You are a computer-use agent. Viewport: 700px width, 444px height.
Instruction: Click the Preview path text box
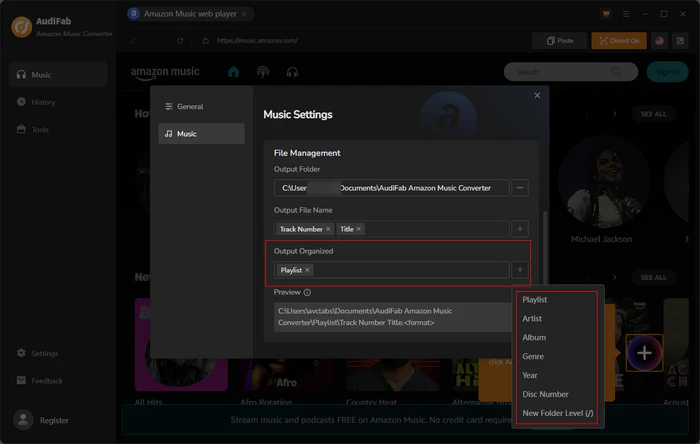point(393,317)
